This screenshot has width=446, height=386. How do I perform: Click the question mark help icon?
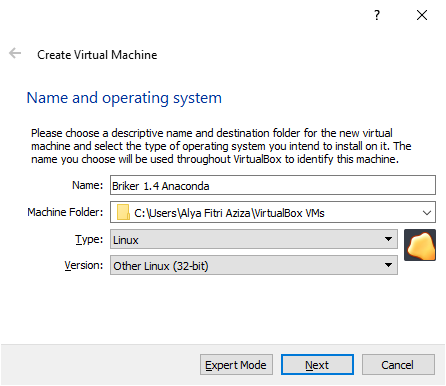(377, 15)
